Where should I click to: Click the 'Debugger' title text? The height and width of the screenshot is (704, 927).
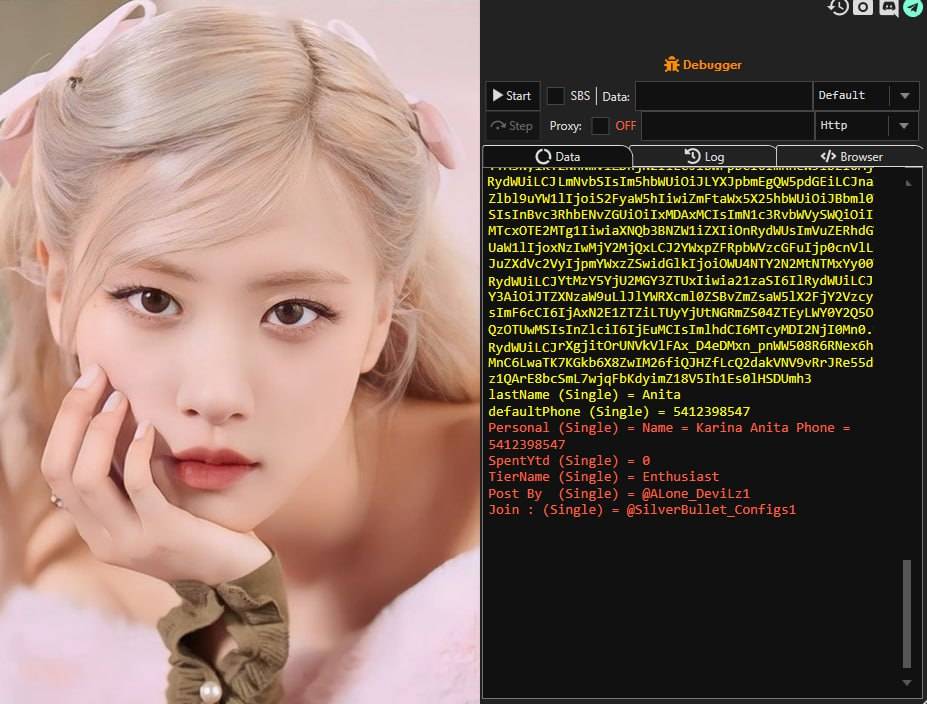712,64
